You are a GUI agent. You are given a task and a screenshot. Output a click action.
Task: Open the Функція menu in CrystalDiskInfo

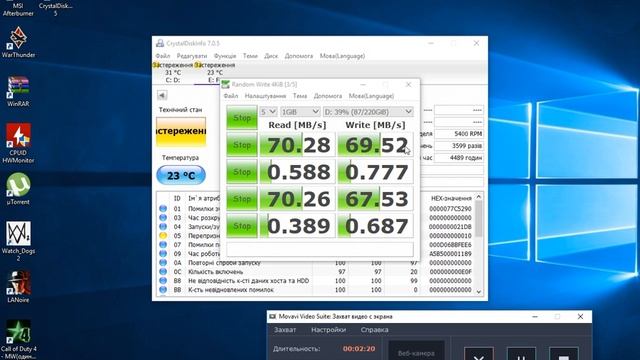click(225, 56)
